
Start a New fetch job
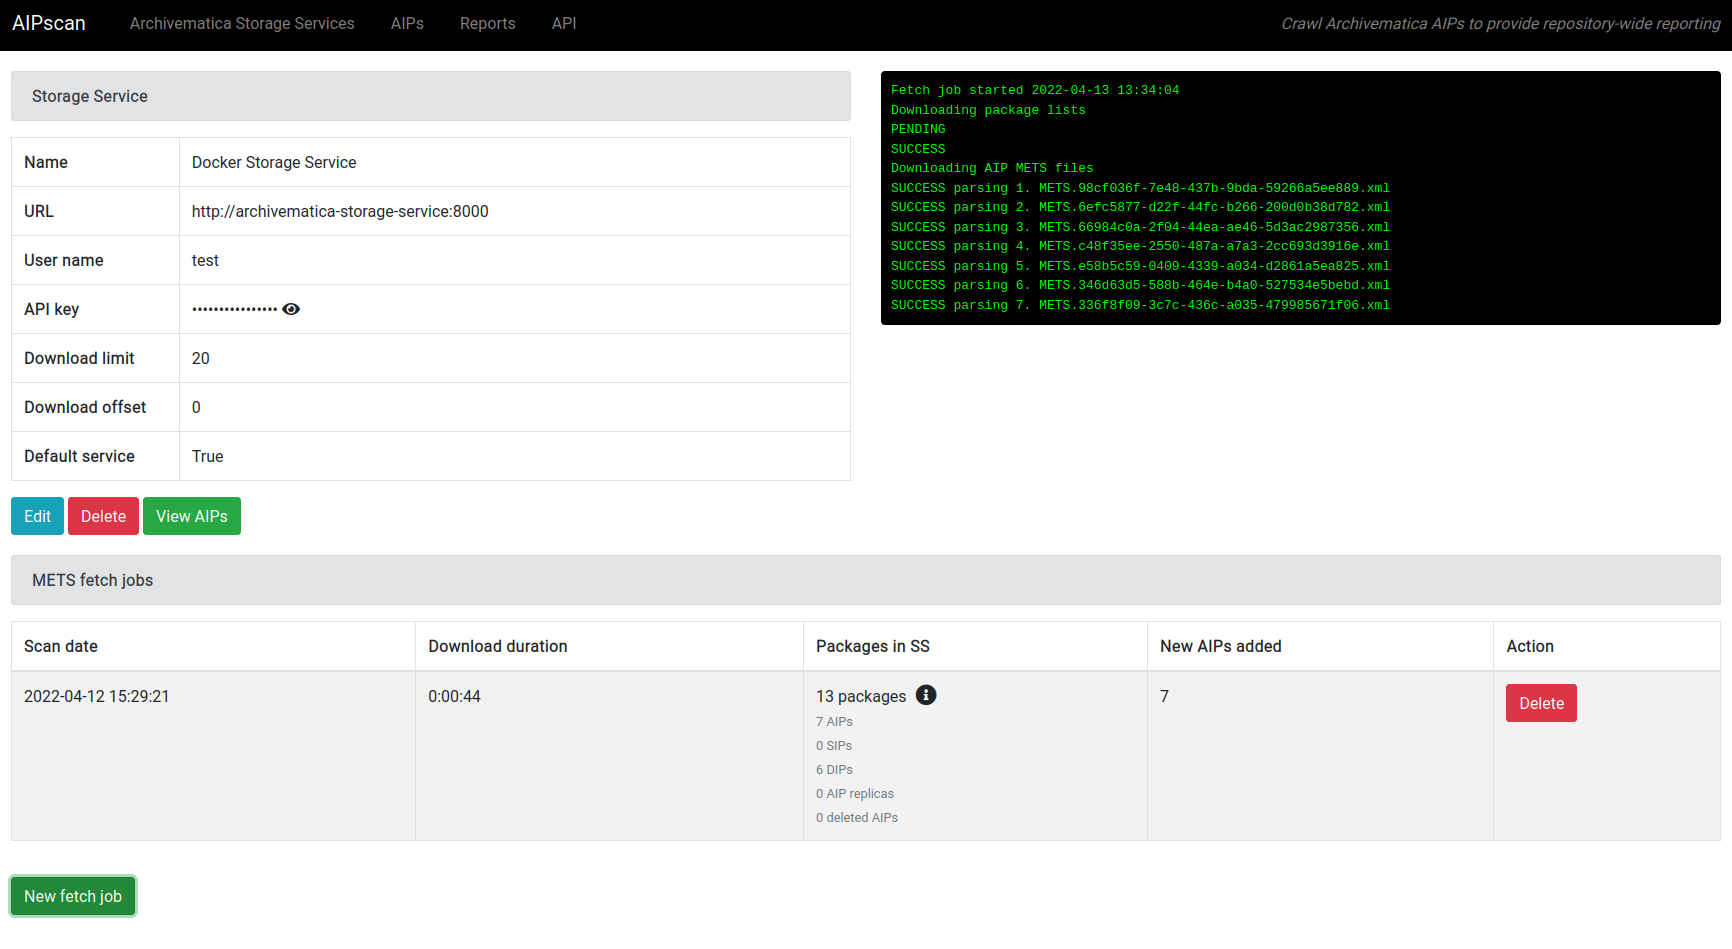[x=73, y=896]
